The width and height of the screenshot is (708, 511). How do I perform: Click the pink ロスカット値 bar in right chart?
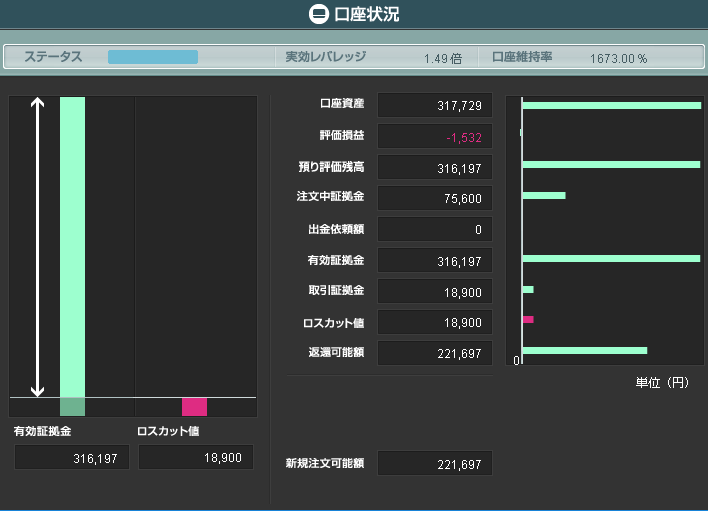528,320
